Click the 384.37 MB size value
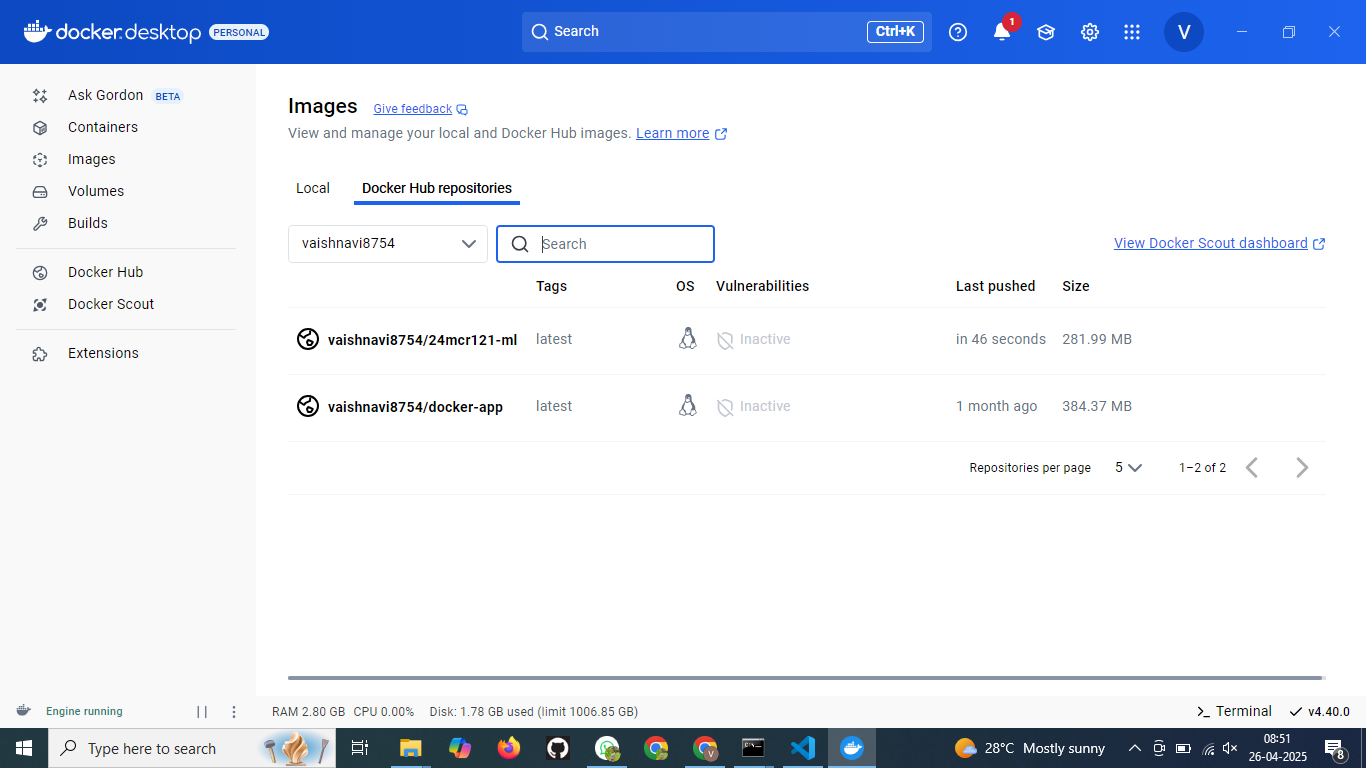 1097,407
